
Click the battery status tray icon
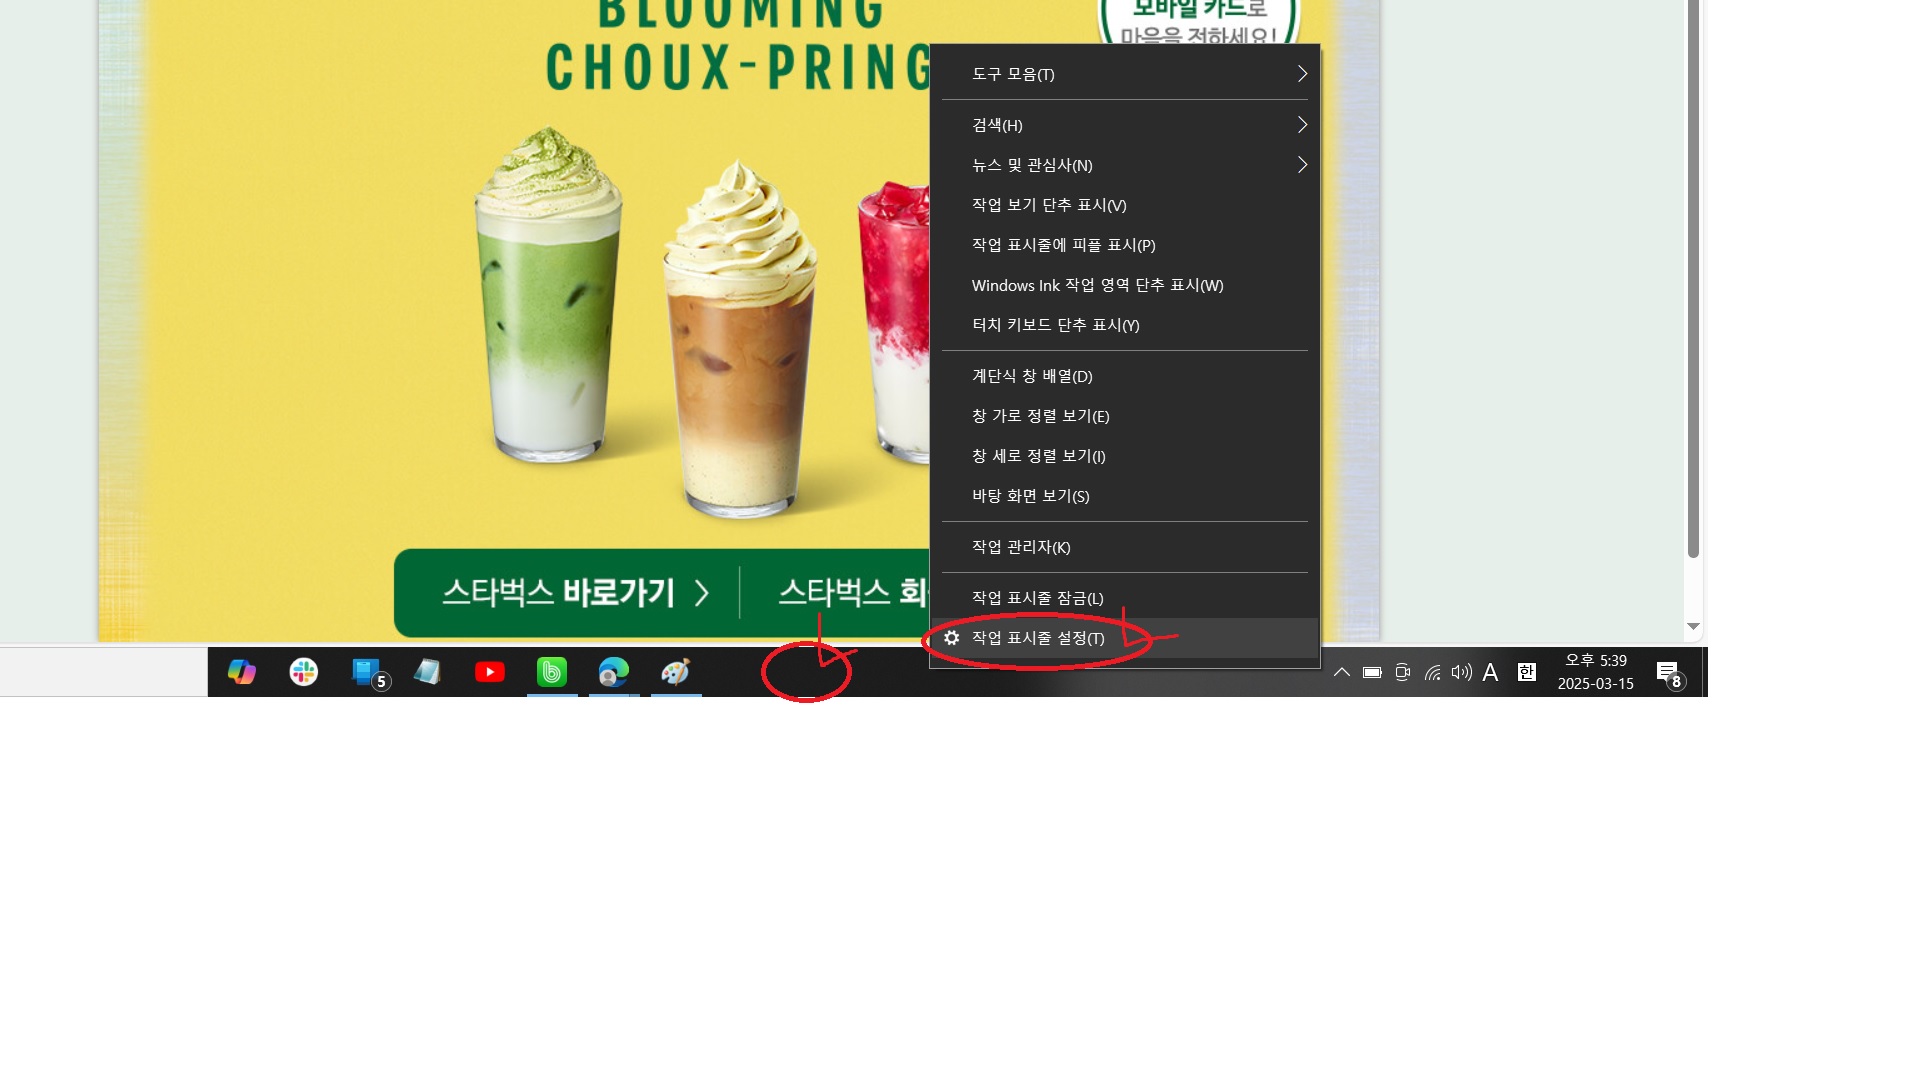1372,672
